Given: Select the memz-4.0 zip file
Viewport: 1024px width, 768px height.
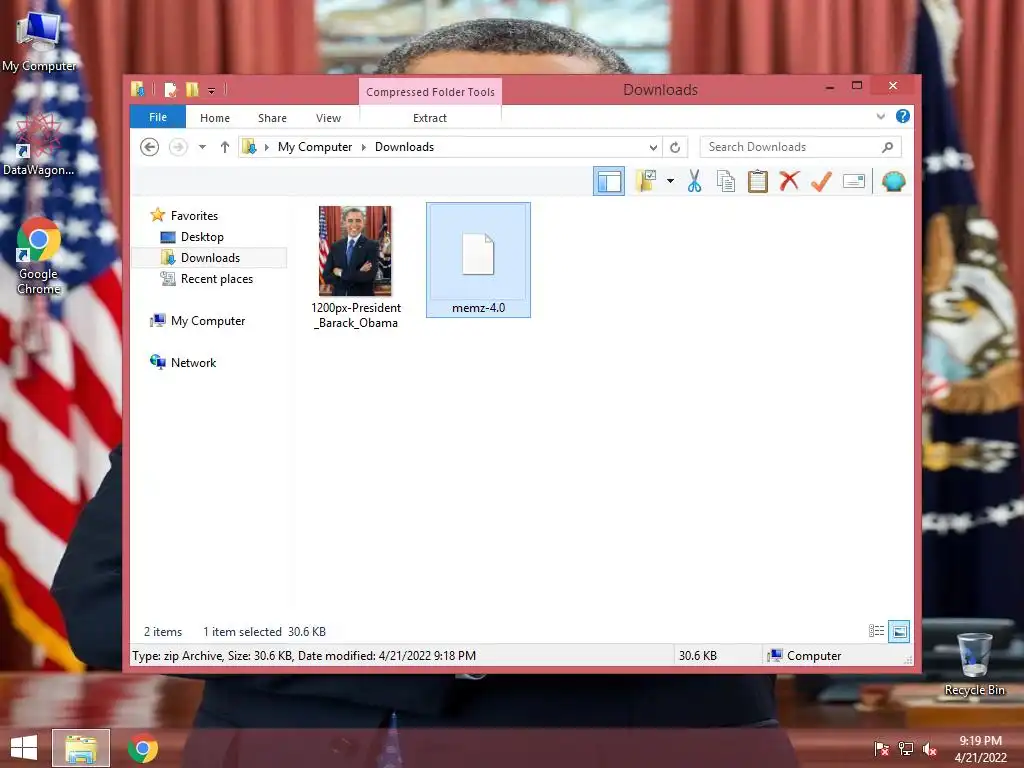Looking at the screenshot, I should [478, 260].
